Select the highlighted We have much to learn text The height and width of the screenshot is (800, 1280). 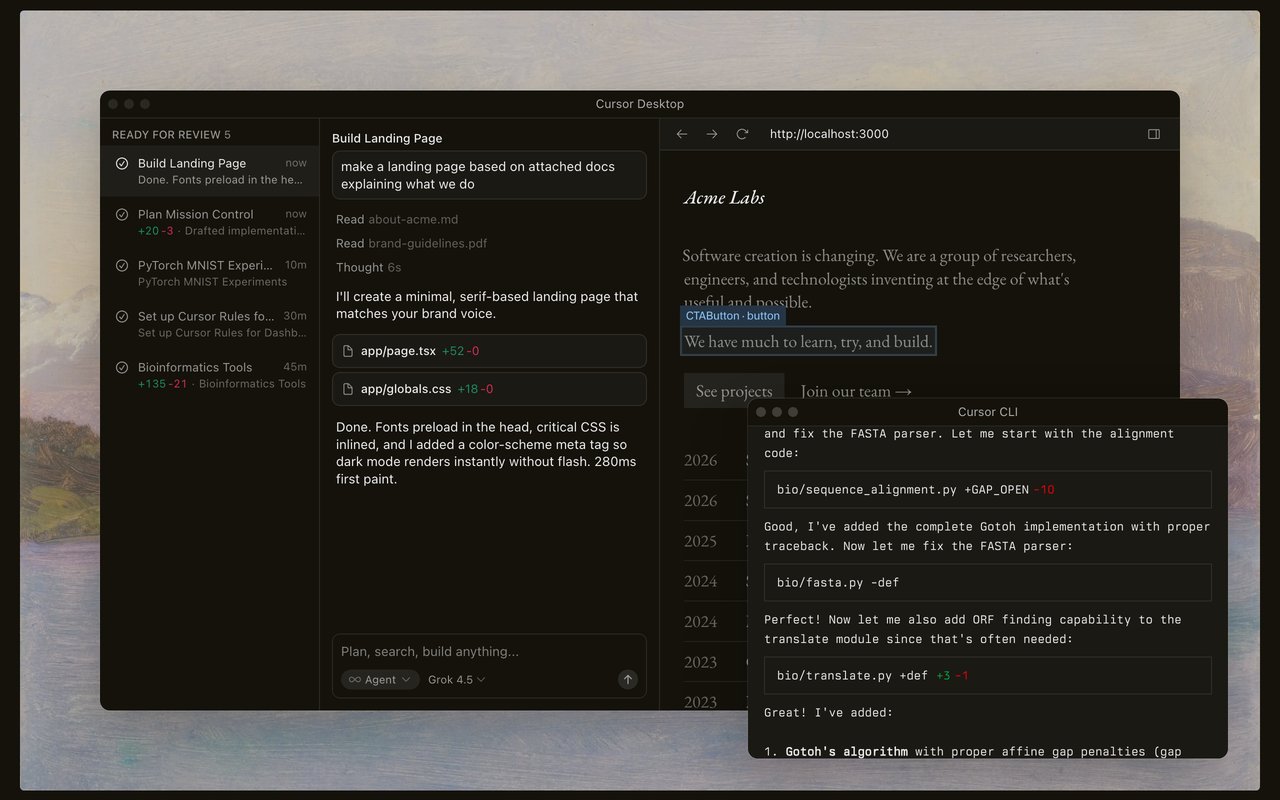(x=808, y=341)
